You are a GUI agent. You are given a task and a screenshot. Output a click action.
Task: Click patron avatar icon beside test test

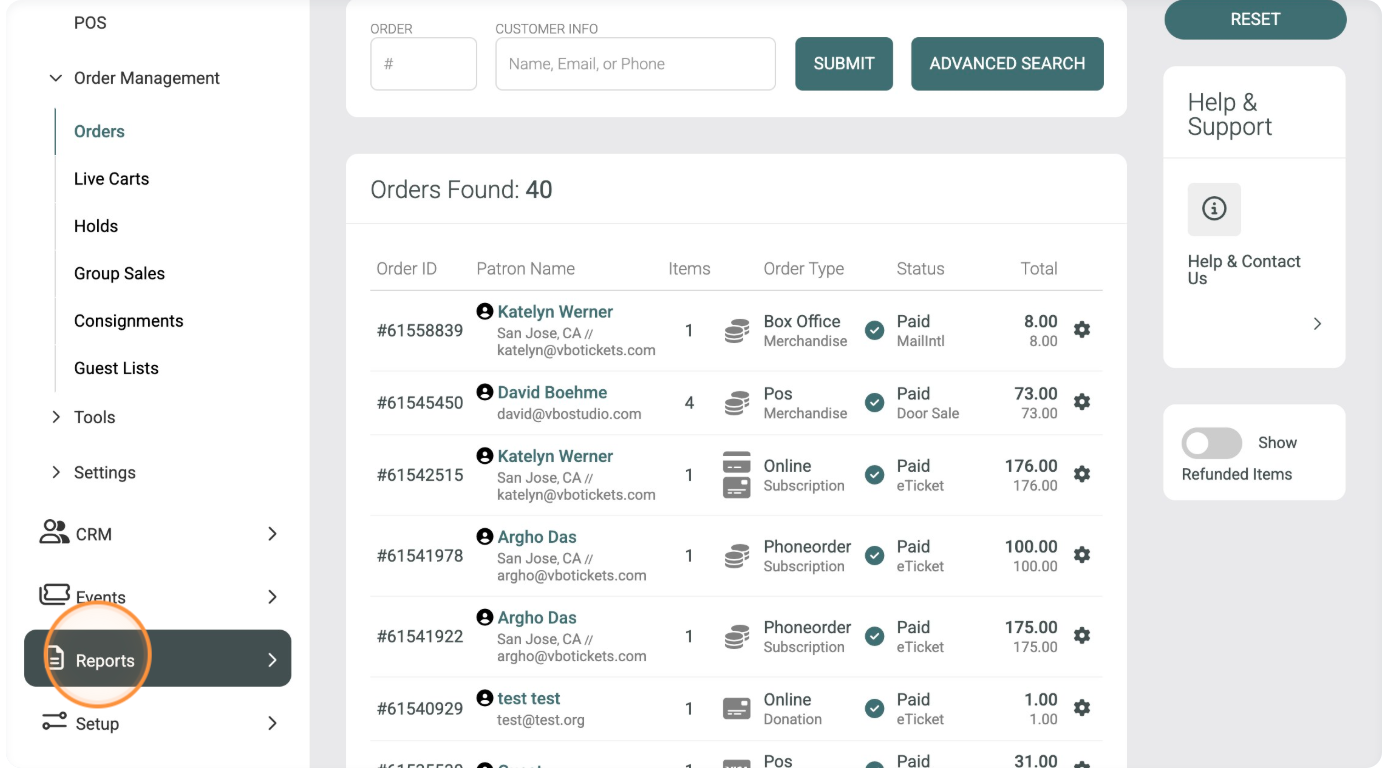coord(485,698)
